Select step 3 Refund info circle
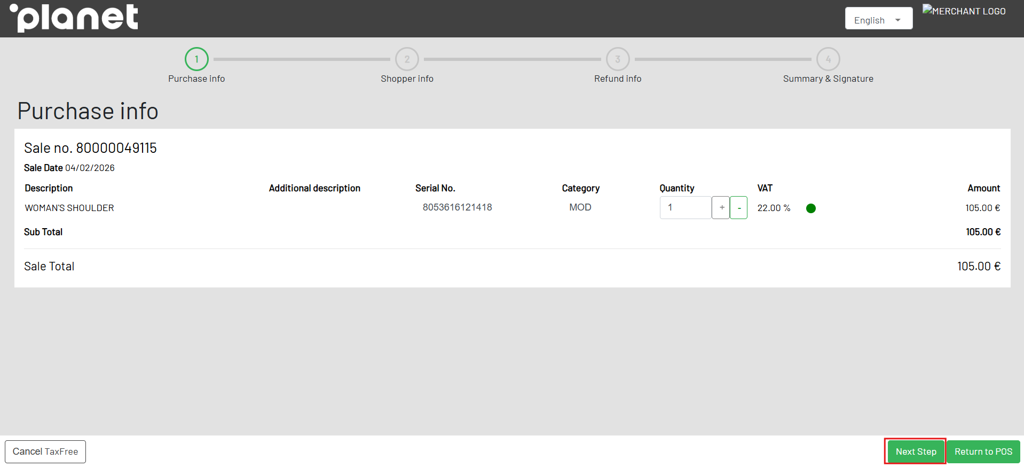1024x467 pixels. point(617,59)
